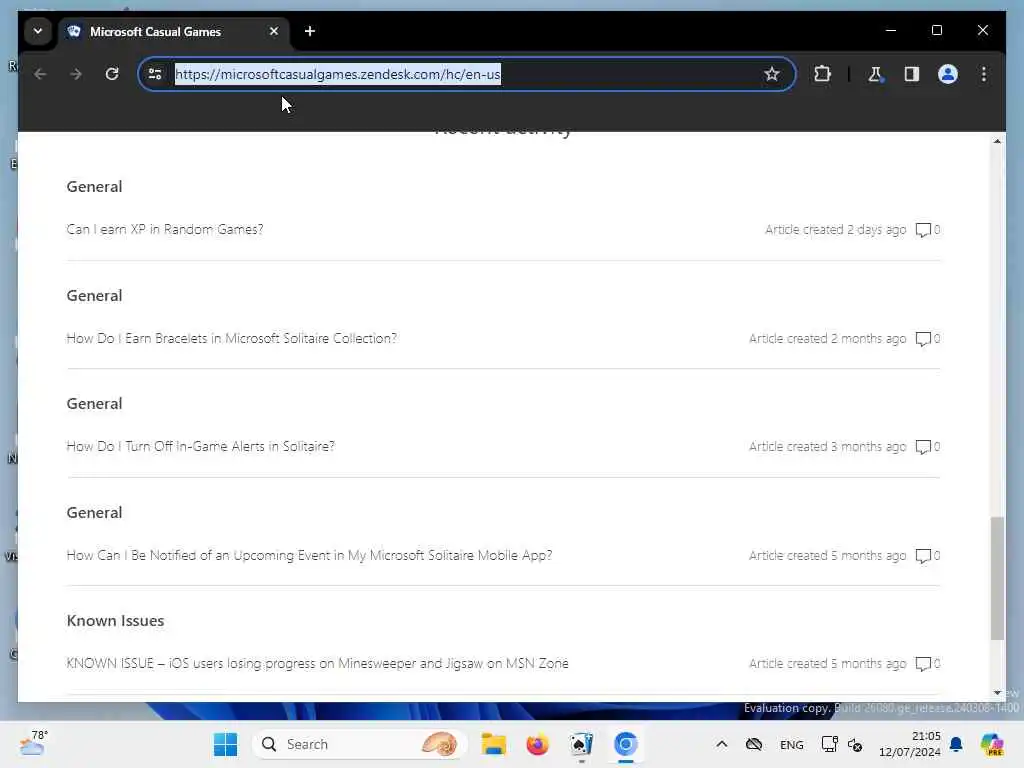Click the ENG language indicator
The image size is (1024, 768).
792,744
